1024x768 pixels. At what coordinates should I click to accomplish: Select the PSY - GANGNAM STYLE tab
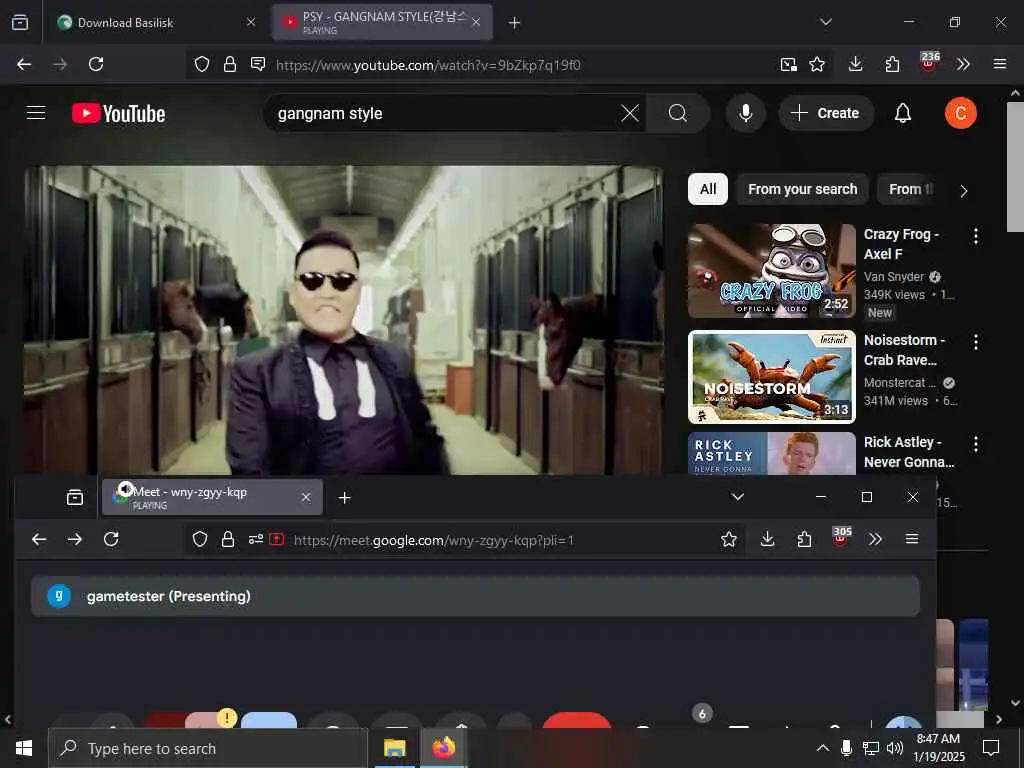[382, 22]
